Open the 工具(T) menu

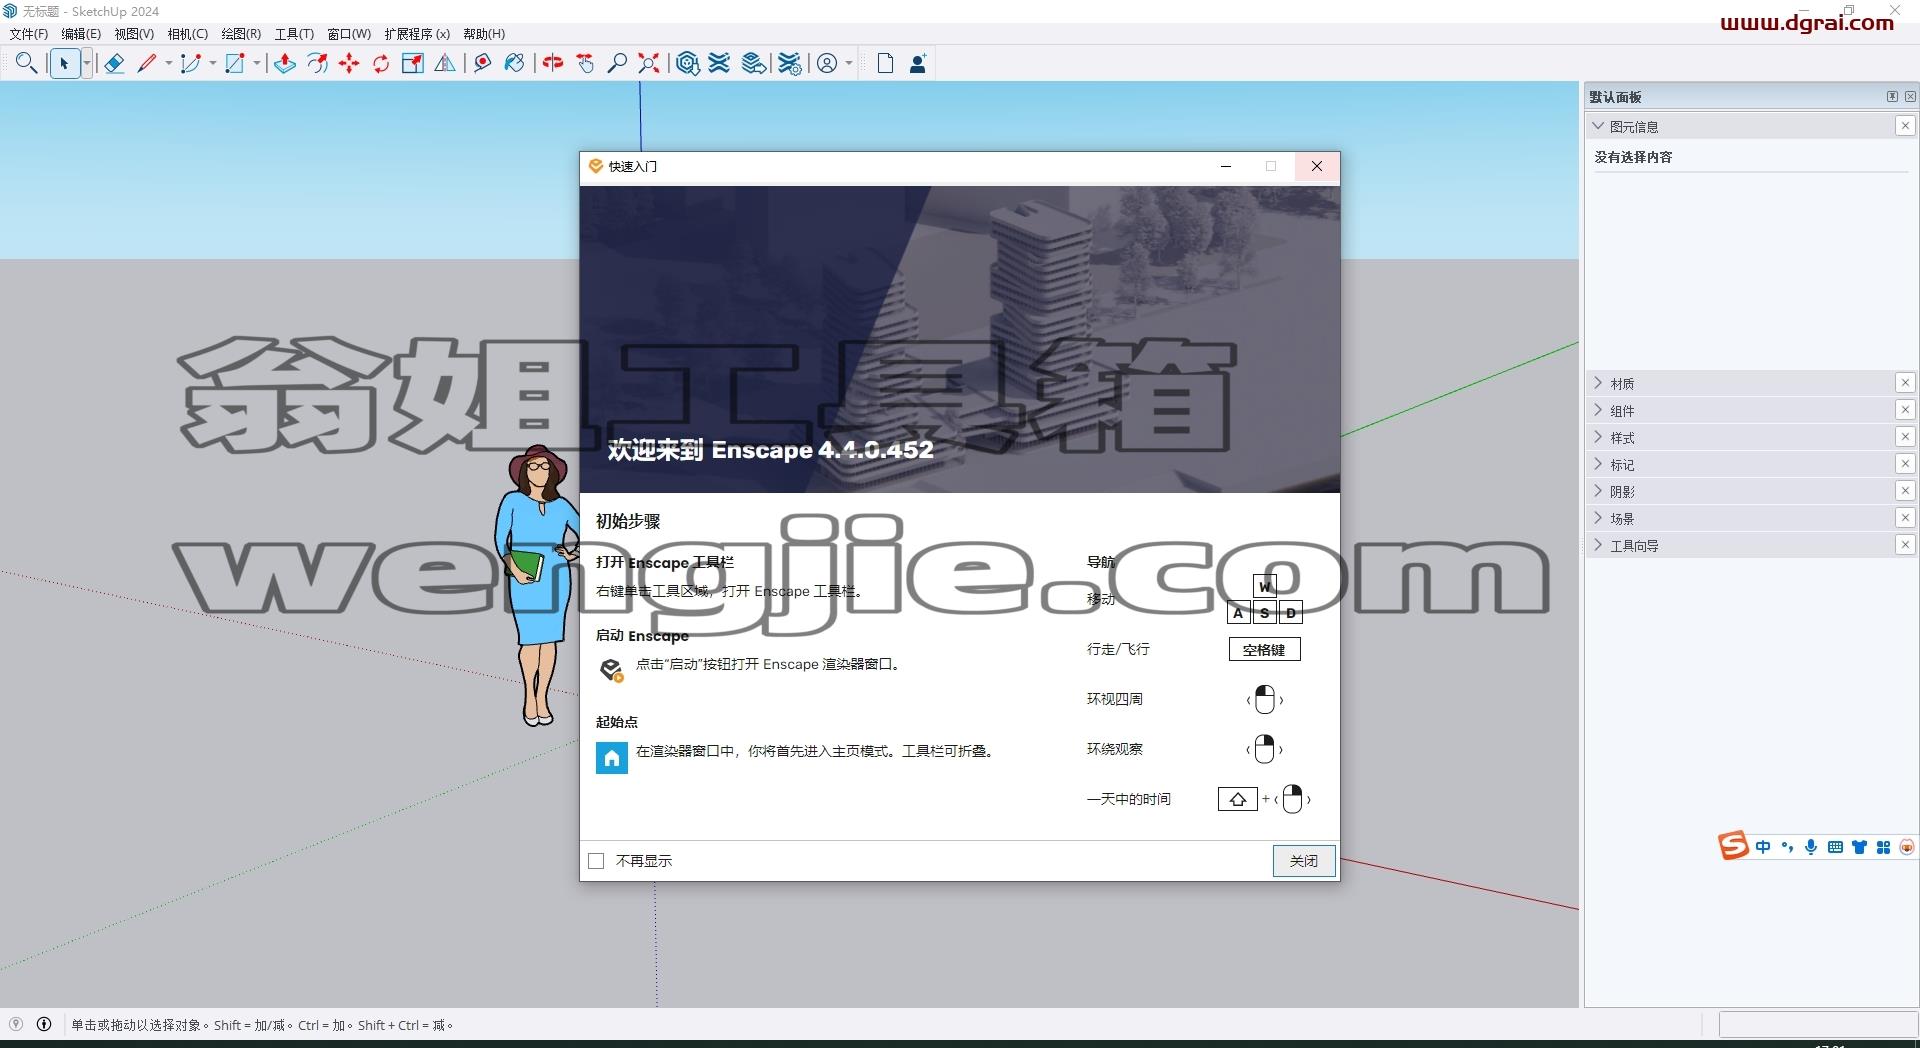tap(294, 34)
